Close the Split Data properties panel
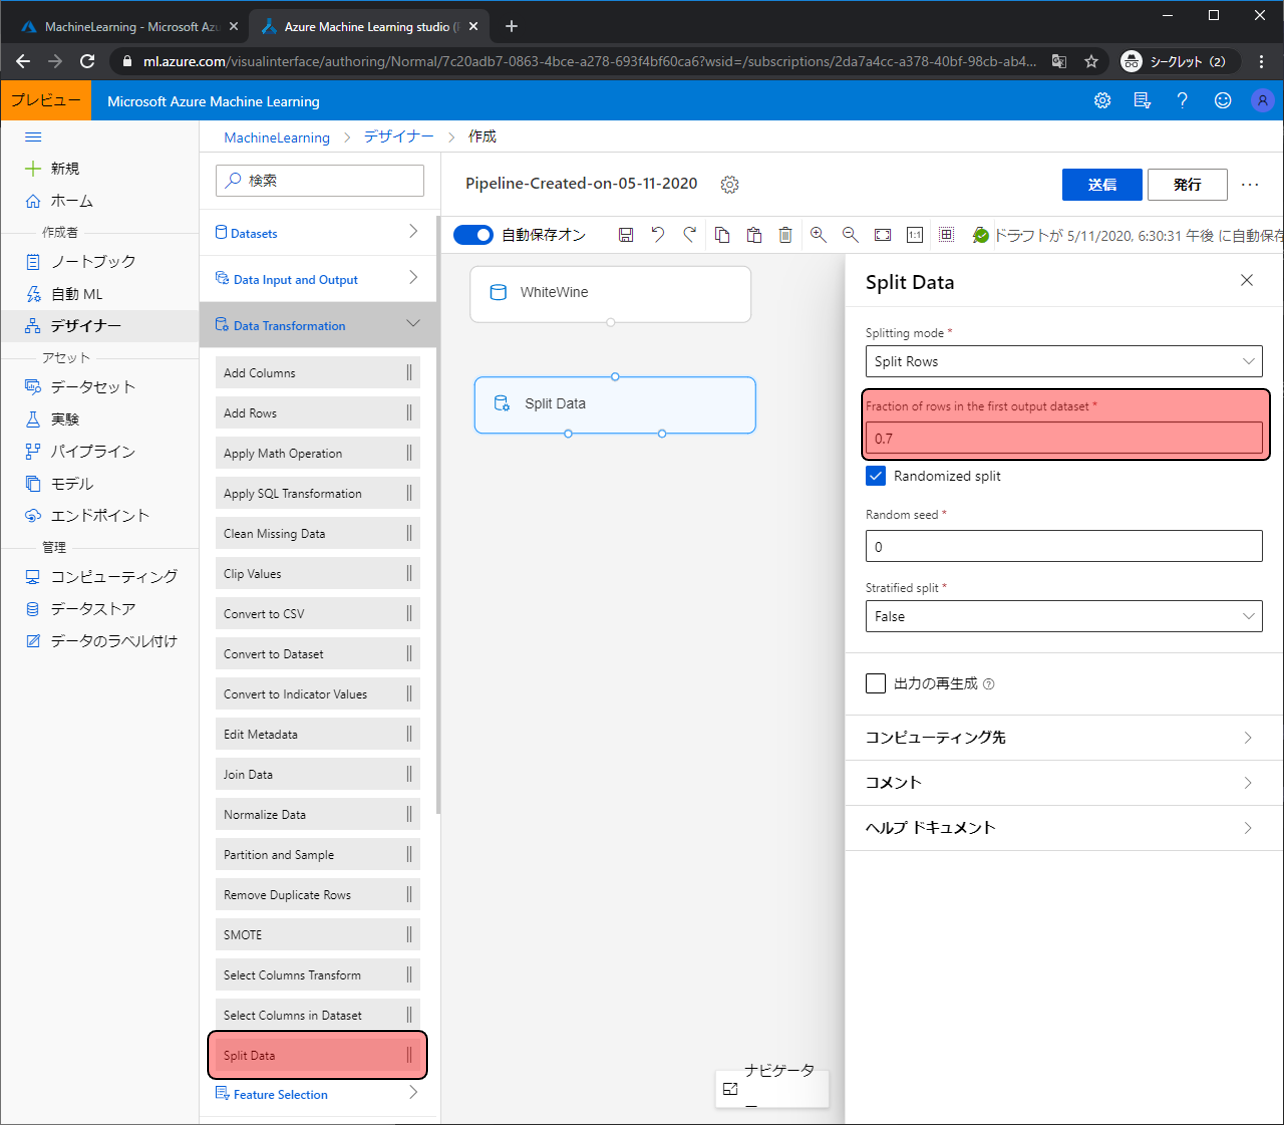Viewport: 1284px width, 1125px height. click(1246, 281)
